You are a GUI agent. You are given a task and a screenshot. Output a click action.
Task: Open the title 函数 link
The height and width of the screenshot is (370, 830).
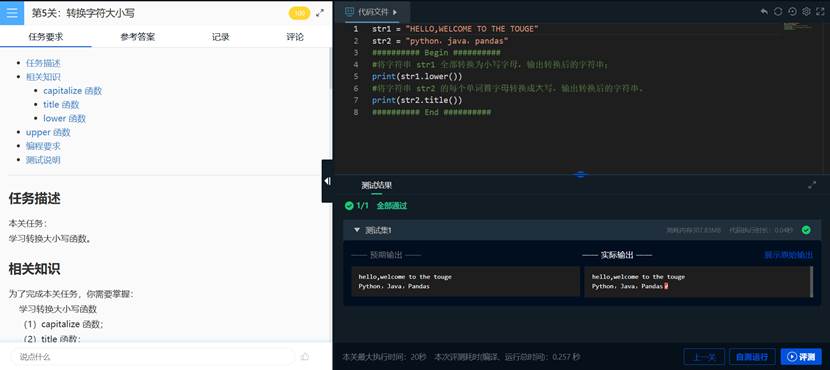(x=61, y=104)
